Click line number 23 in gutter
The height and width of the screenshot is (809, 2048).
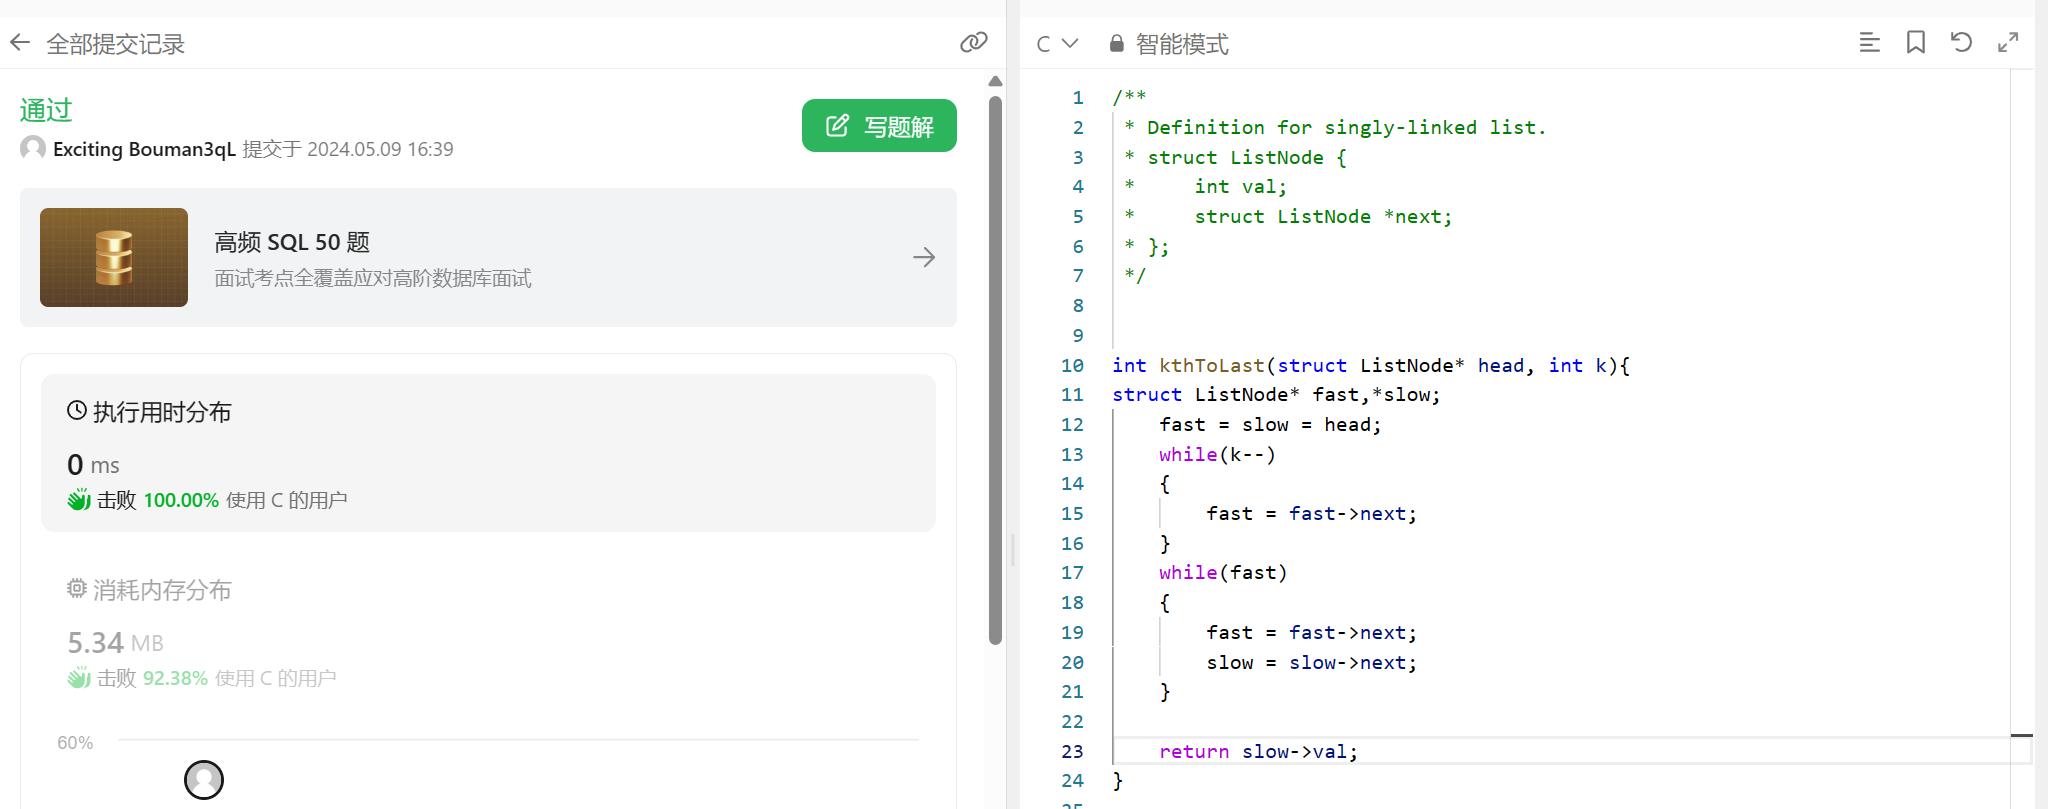[1072, 751]
